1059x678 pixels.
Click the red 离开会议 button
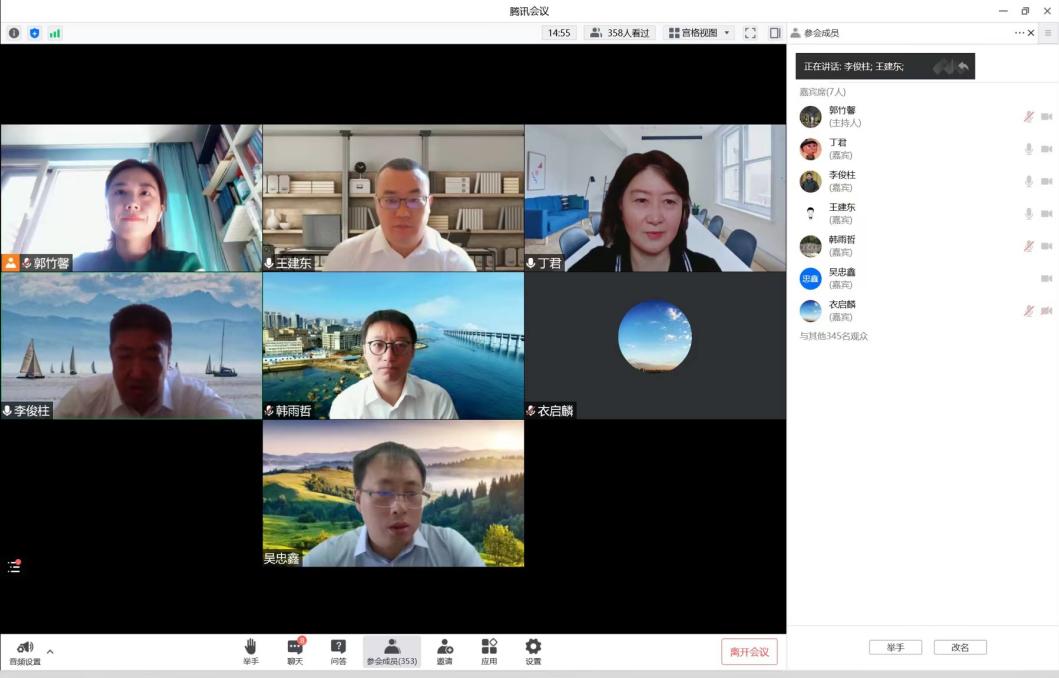coord(749,652)
